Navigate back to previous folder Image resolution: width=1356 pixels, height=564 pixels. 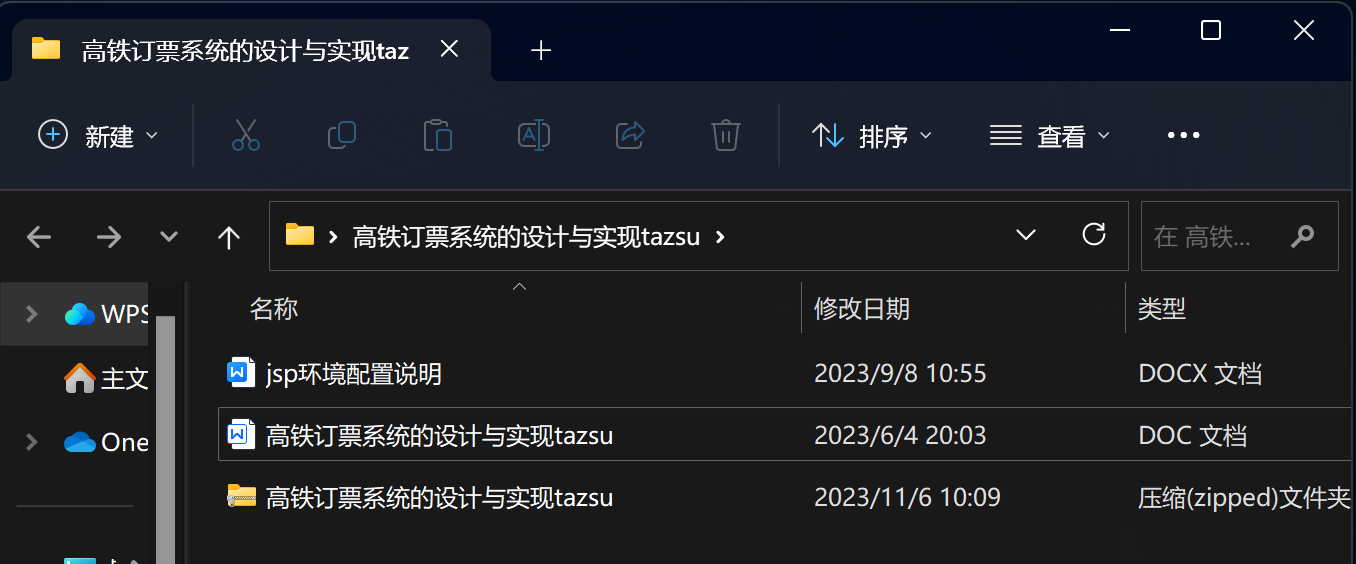(39, 237)
